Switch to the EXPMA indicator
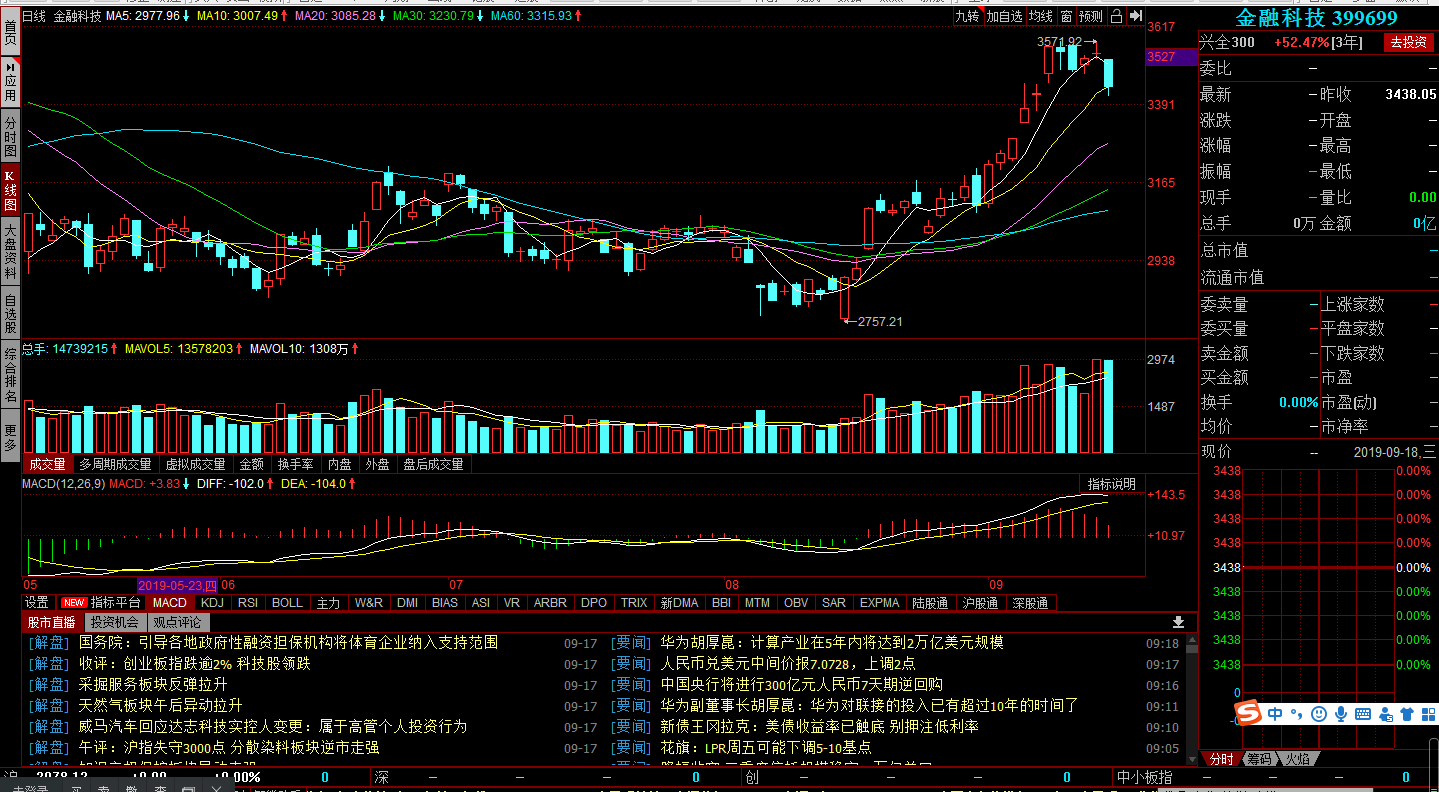Viewport: 1439px width, 792px height. (x=879, y=603)
